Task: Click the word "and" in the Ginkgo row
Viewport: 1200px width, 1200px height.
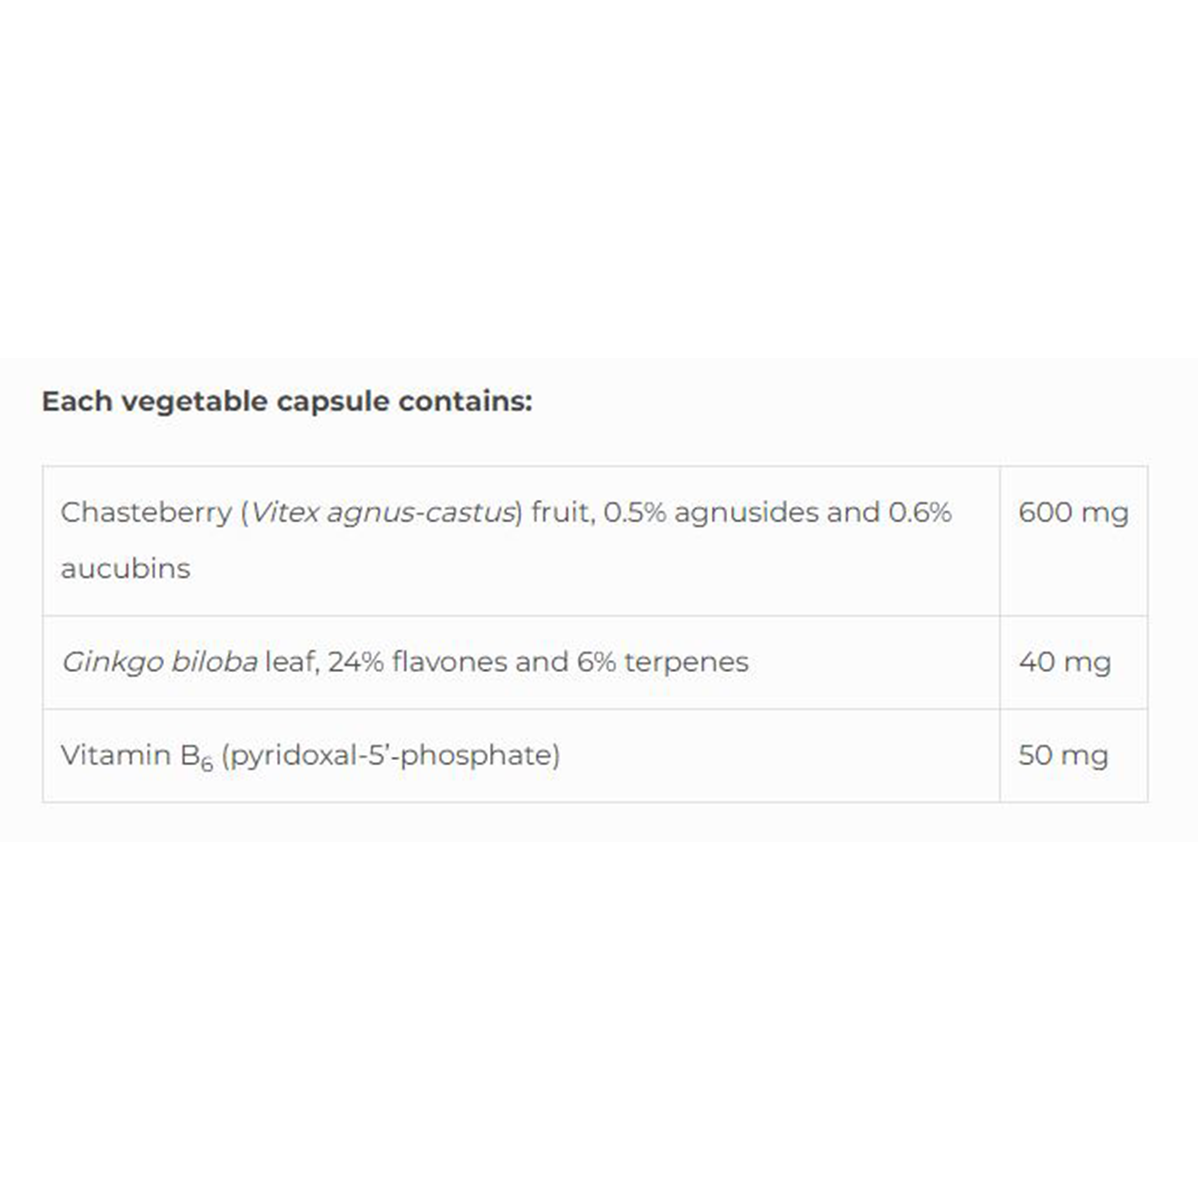Action: coord(541,662)
